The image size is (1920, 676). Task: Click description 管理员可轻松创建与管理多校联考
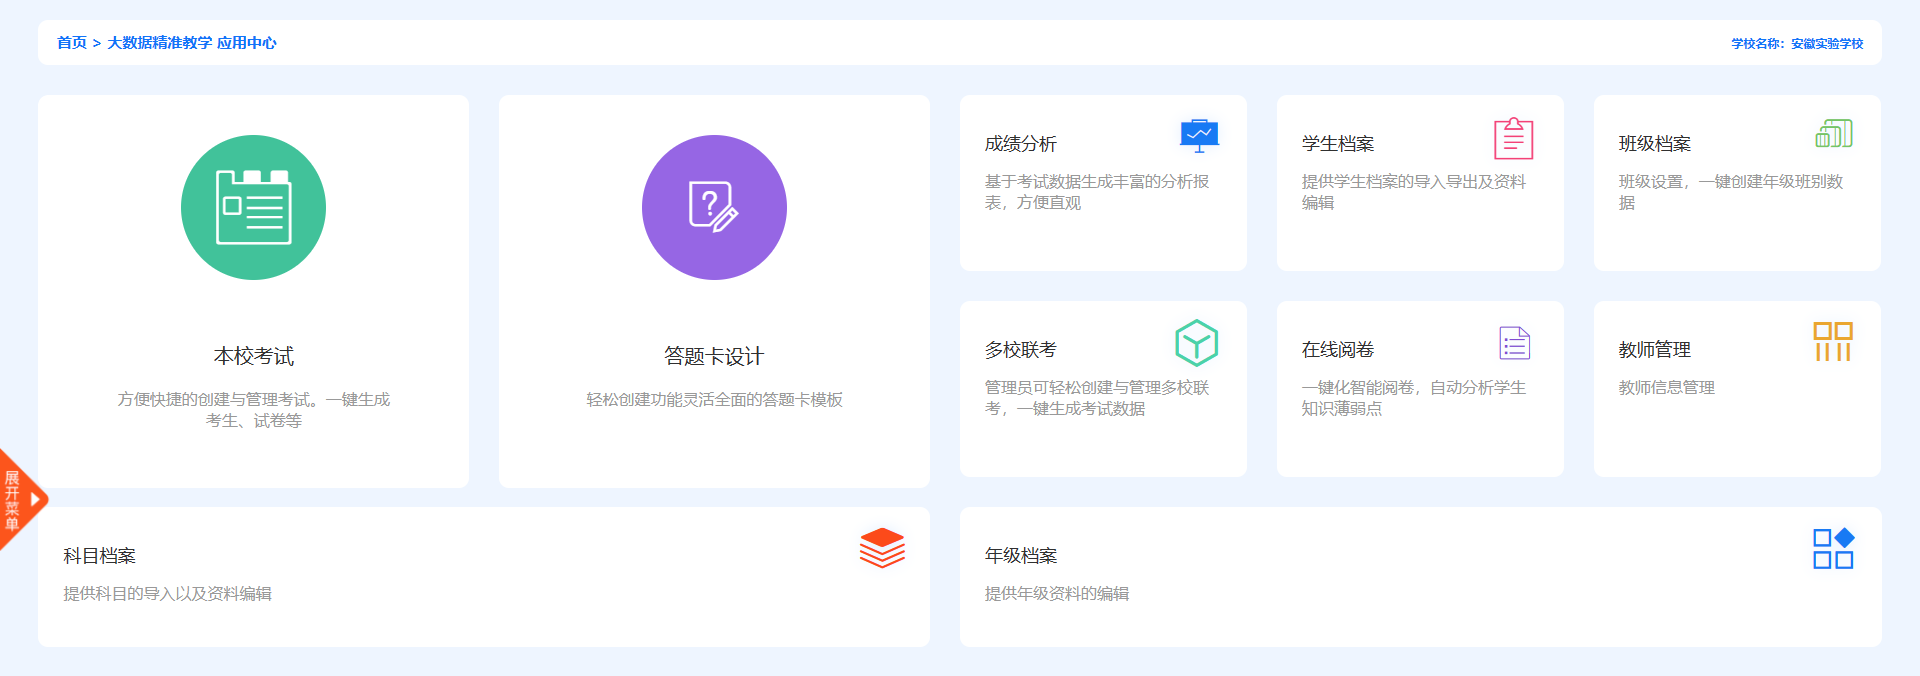tap(1097, 398)
